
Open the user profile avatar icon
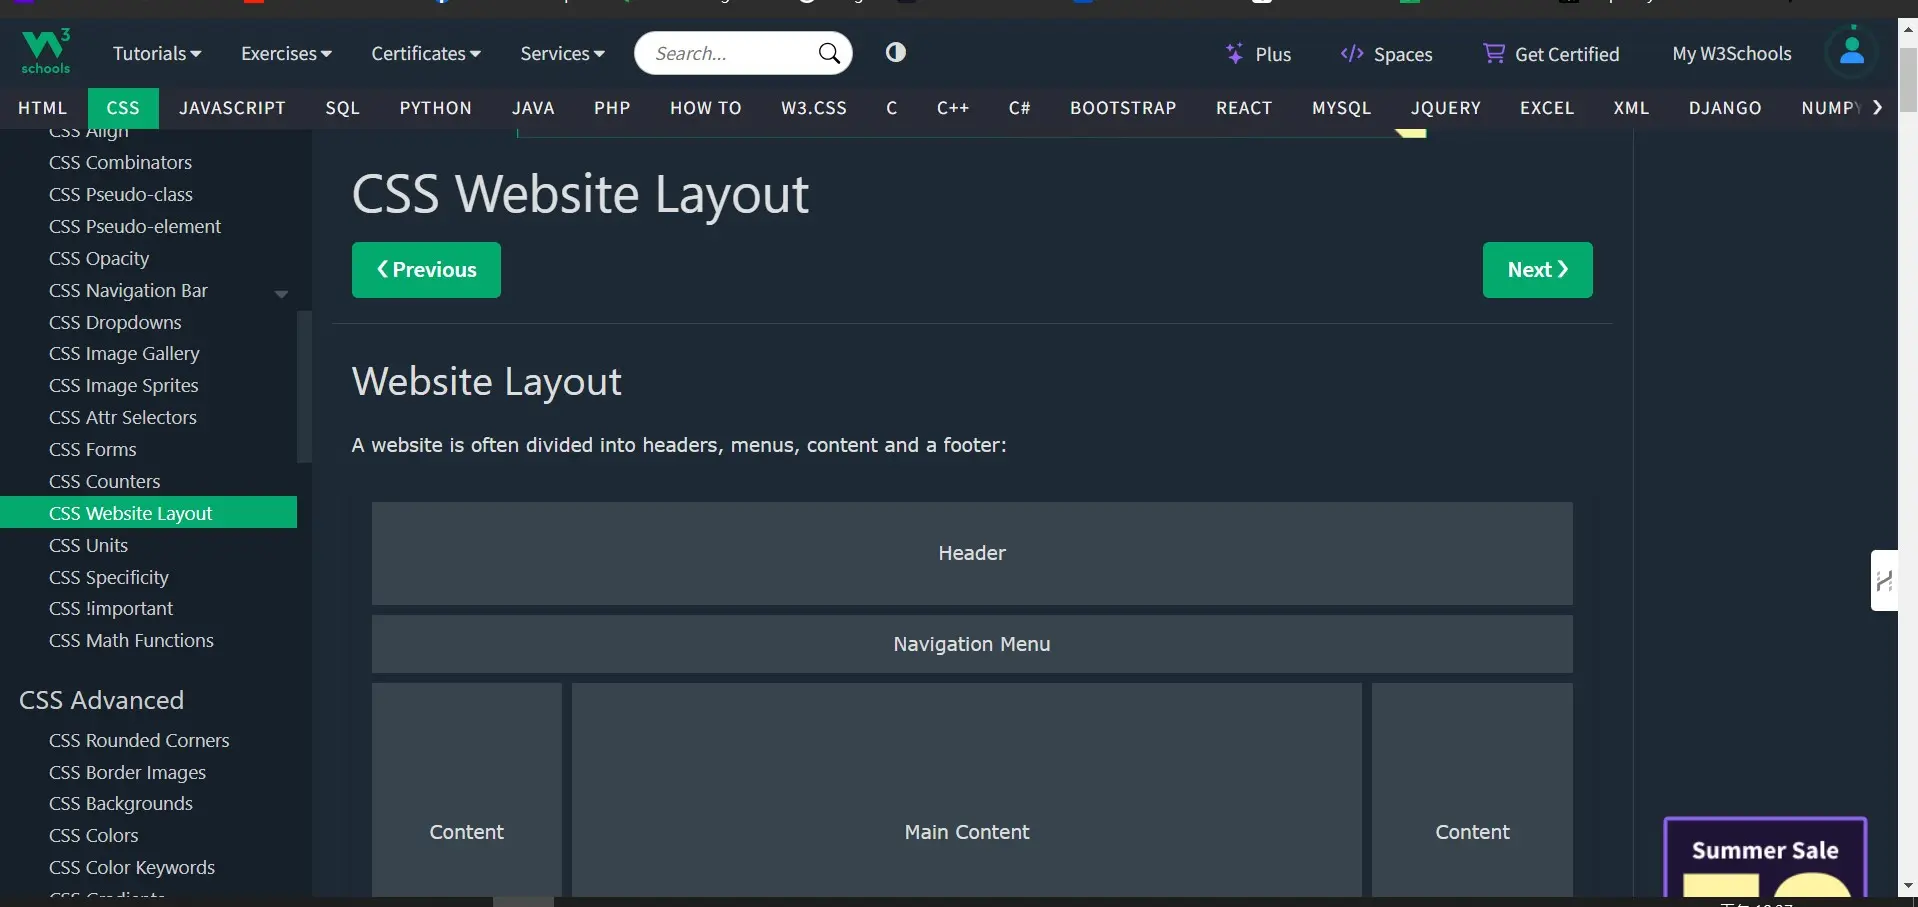point(1851,52)
